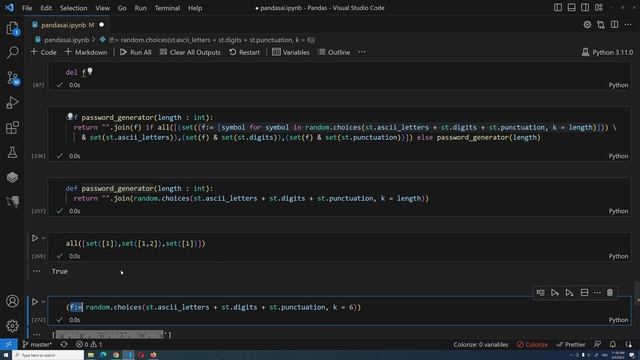Open remote window status bar button
Image resolution: width=640 pixels, height=360 pixels.
[x=9, y=344]
